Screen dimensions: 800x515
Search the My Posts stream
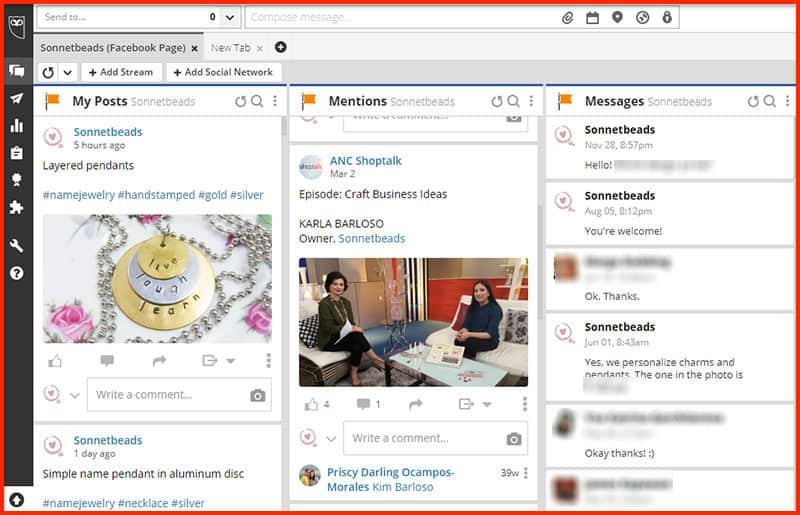pos(257,101)
